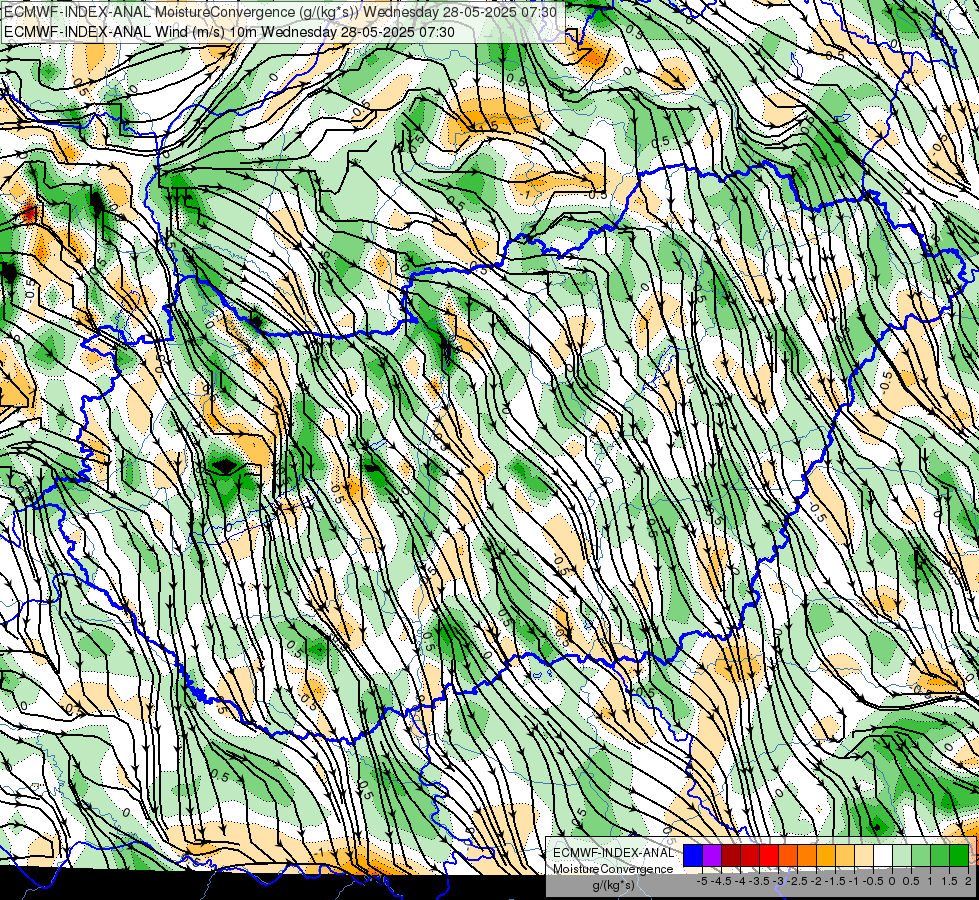Click the light orange swatch between -1.5 and -1
The height and width of the screenshot is (900, 979).
coord(845,855)
